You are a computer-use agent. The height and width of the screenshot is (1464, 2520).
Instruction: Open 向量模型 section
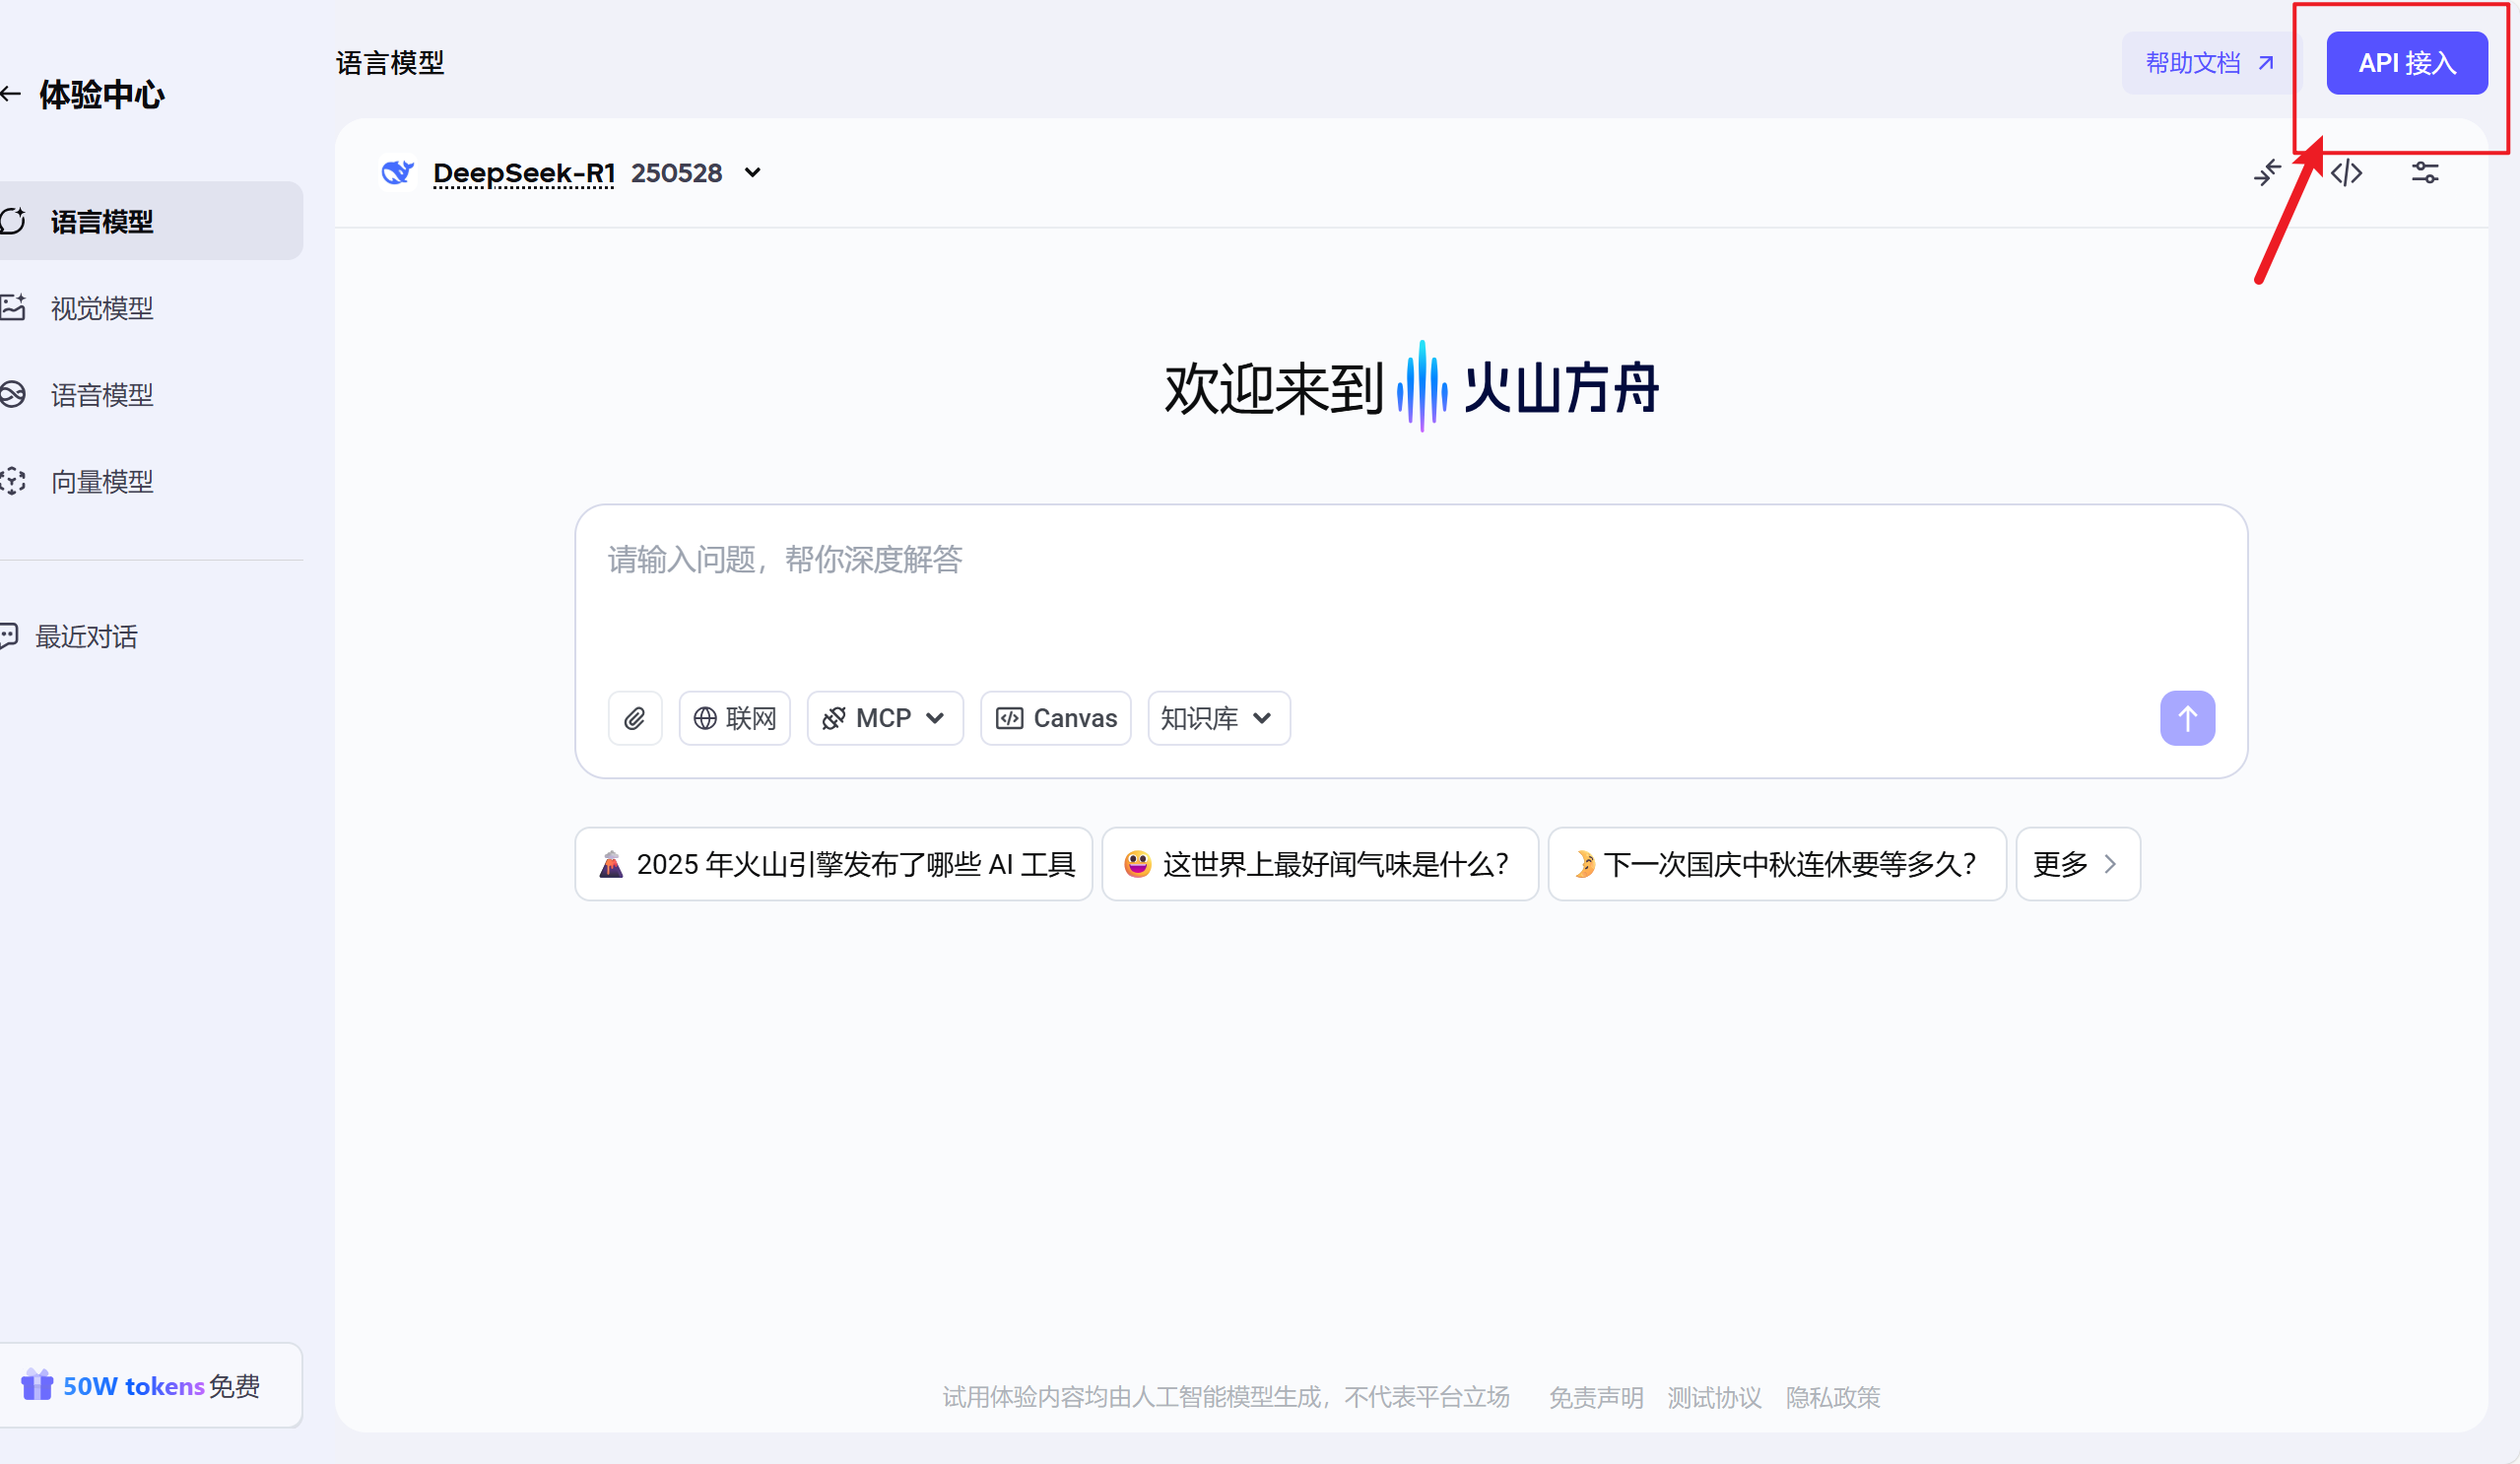pyautogui.click(x=102, y=482)
